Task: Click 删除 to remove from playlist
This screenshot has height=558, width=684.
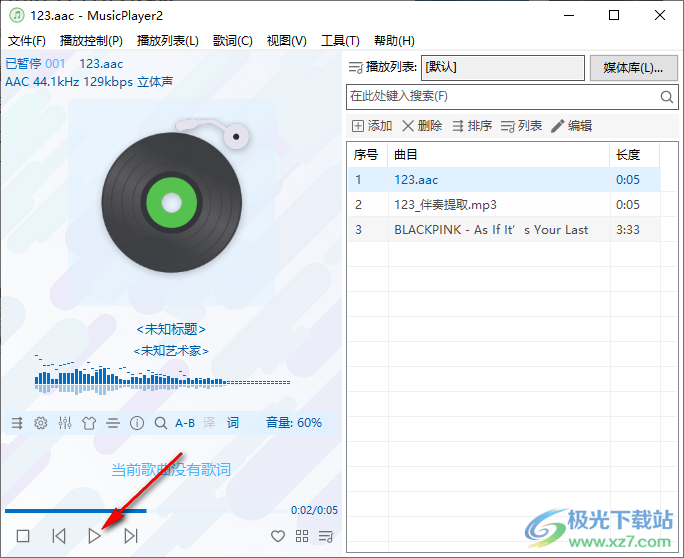Action: pyautogui.click(x=422, y=126)
